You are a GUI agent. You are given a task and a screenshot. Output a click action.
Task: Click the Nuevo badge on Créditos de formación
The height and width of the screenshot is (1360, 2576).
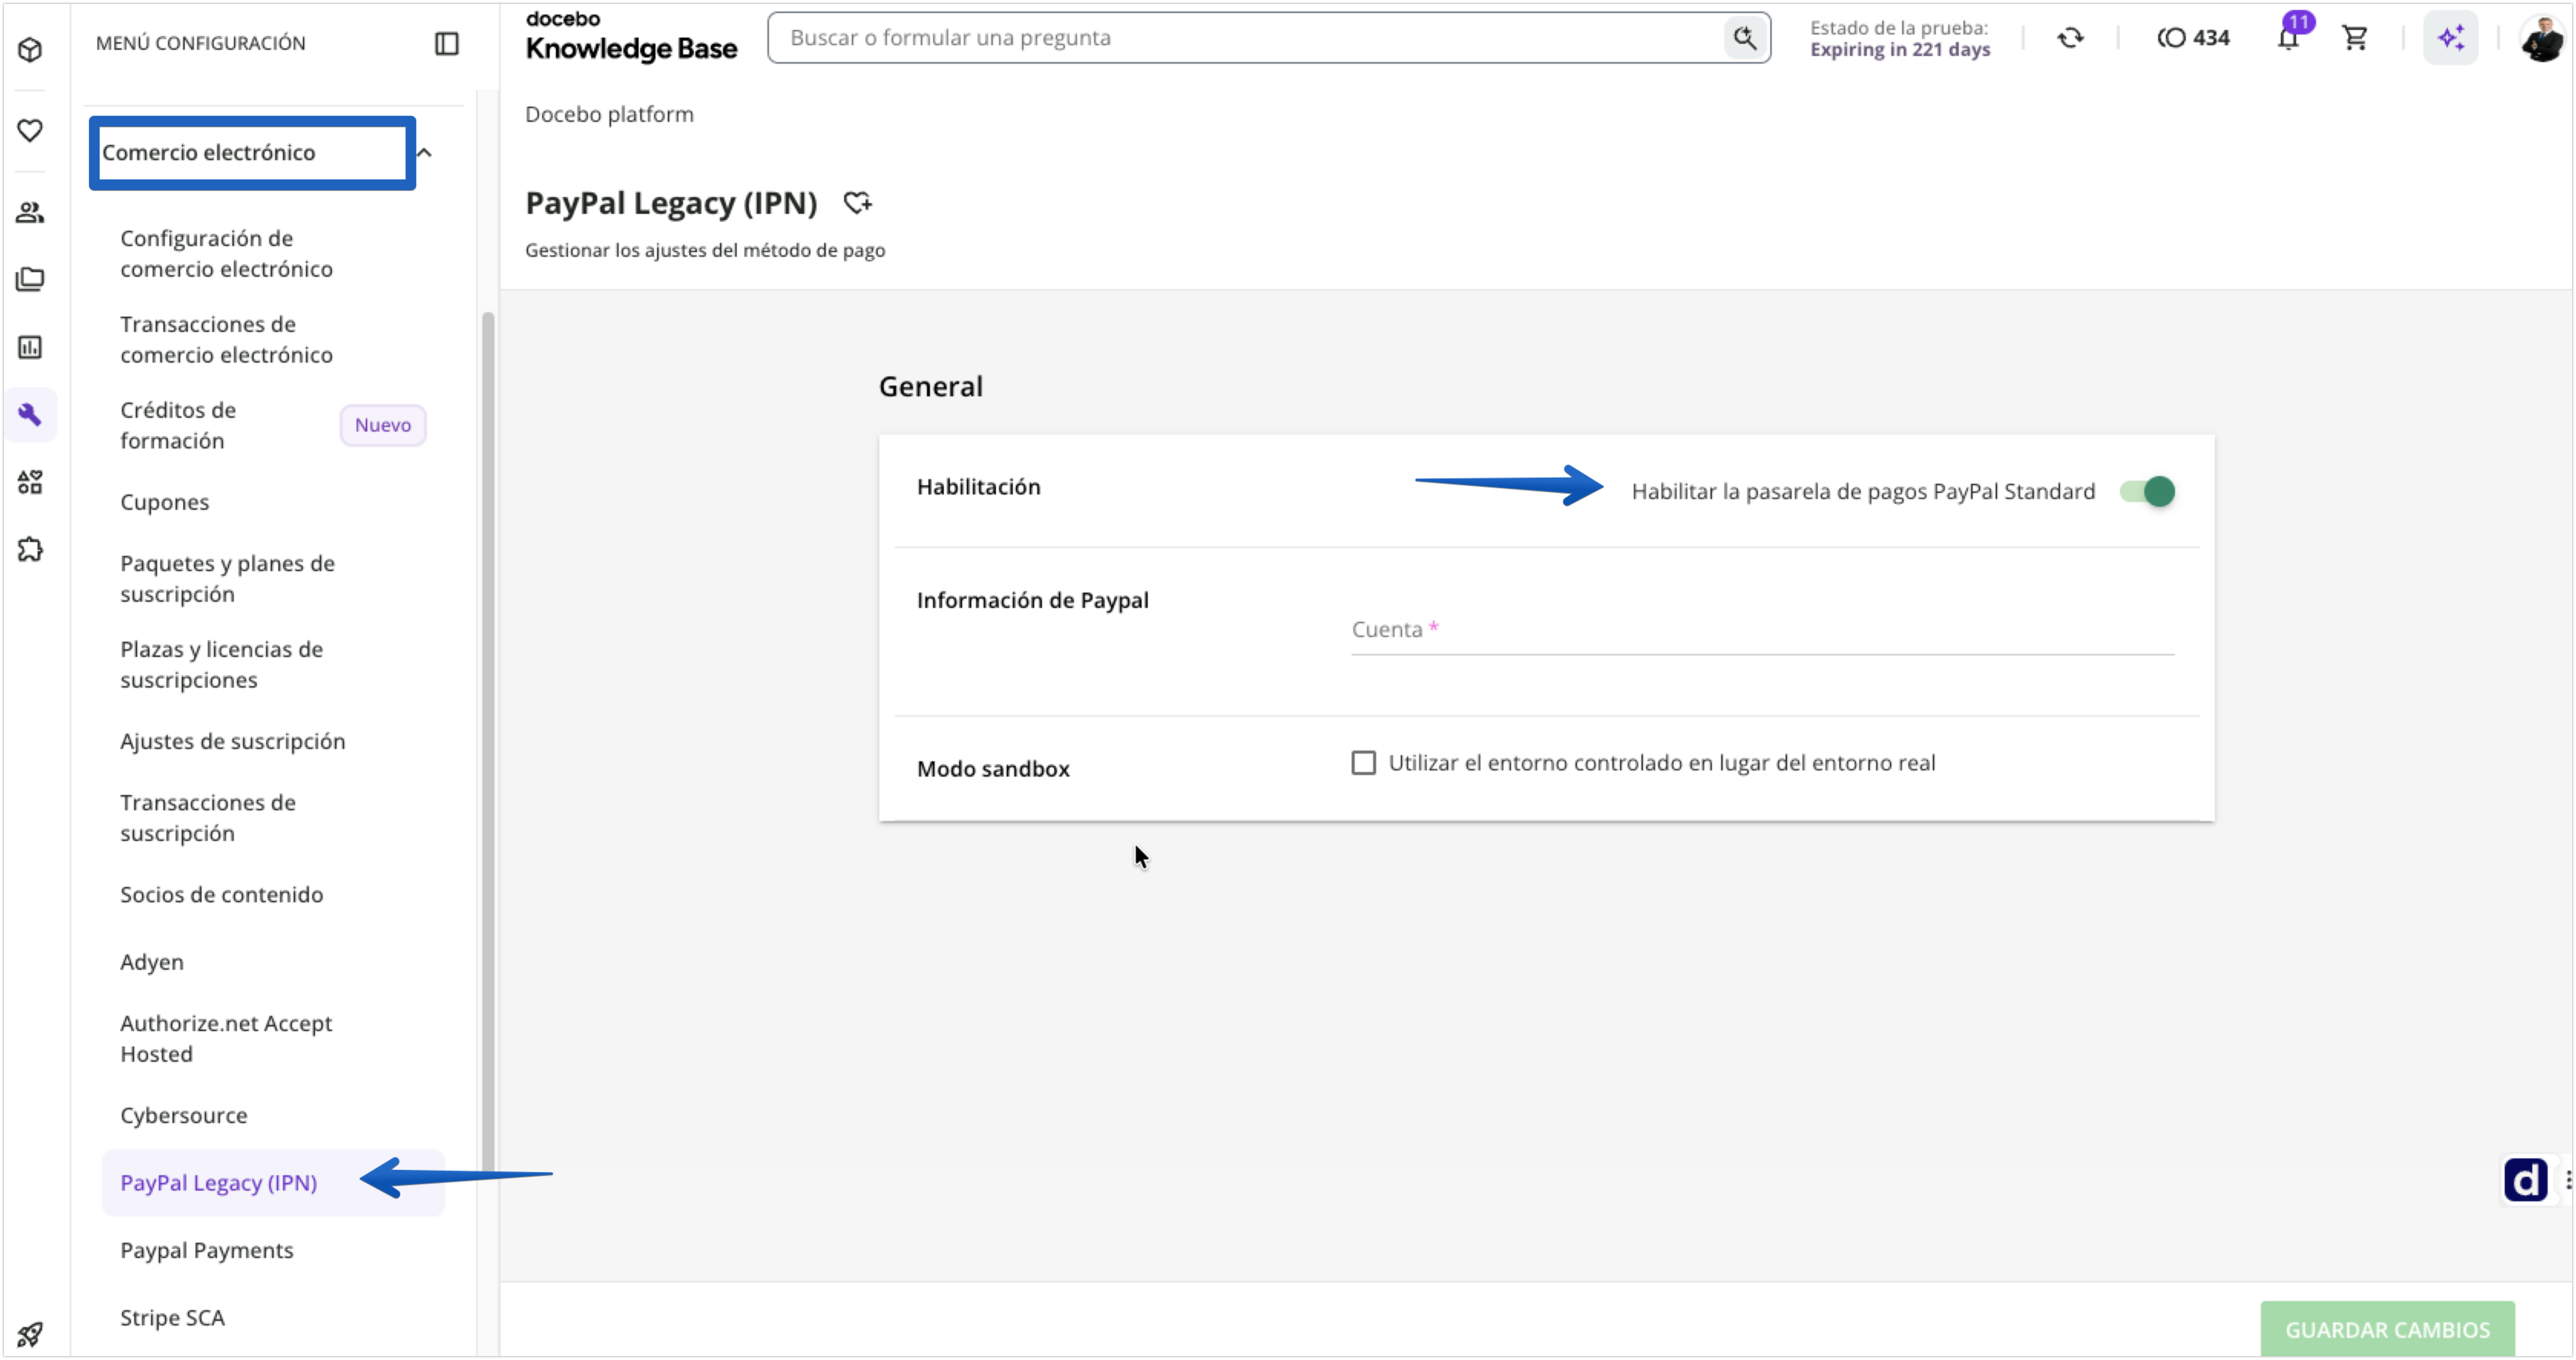coord(383,425)
